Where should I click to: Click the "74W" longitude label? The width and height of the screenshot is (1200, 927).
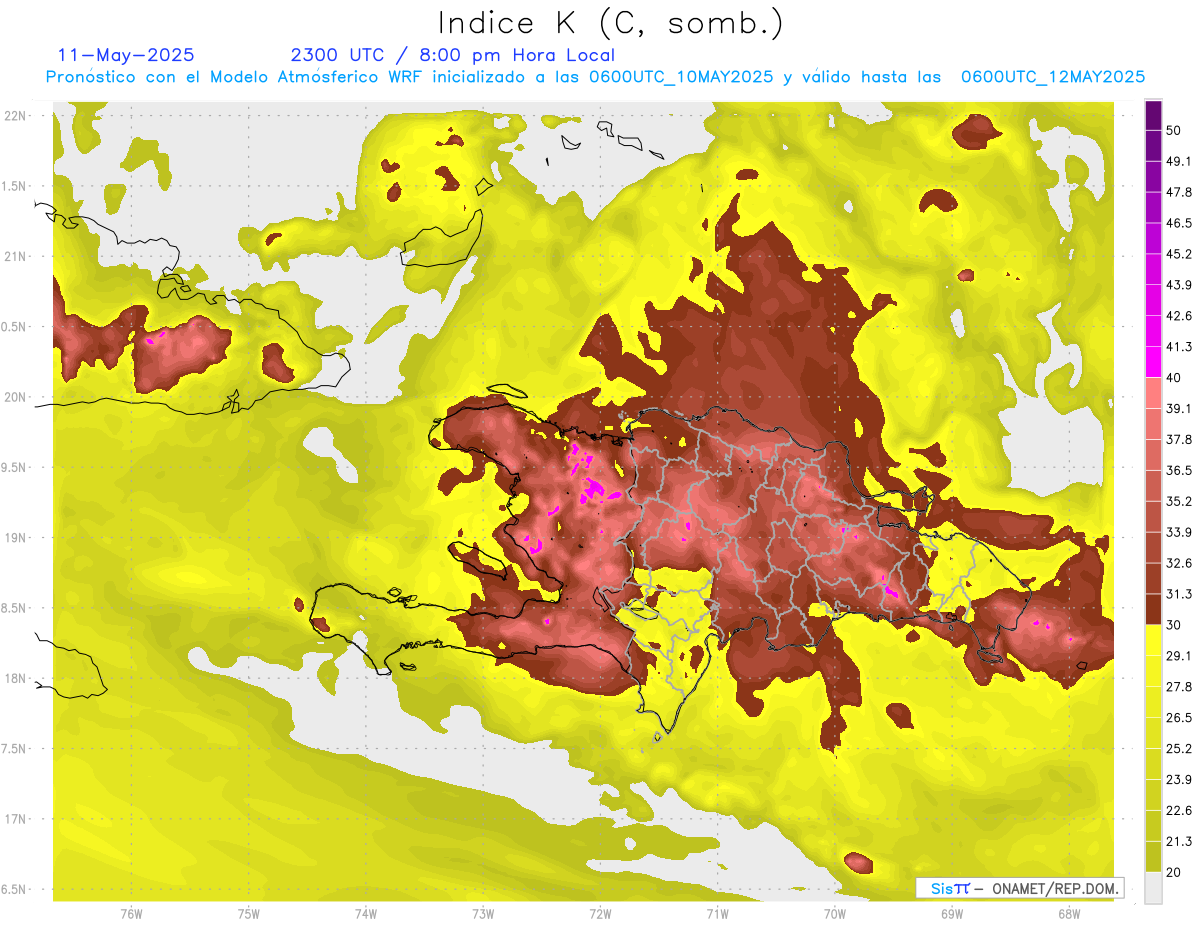tap(366, 914)
